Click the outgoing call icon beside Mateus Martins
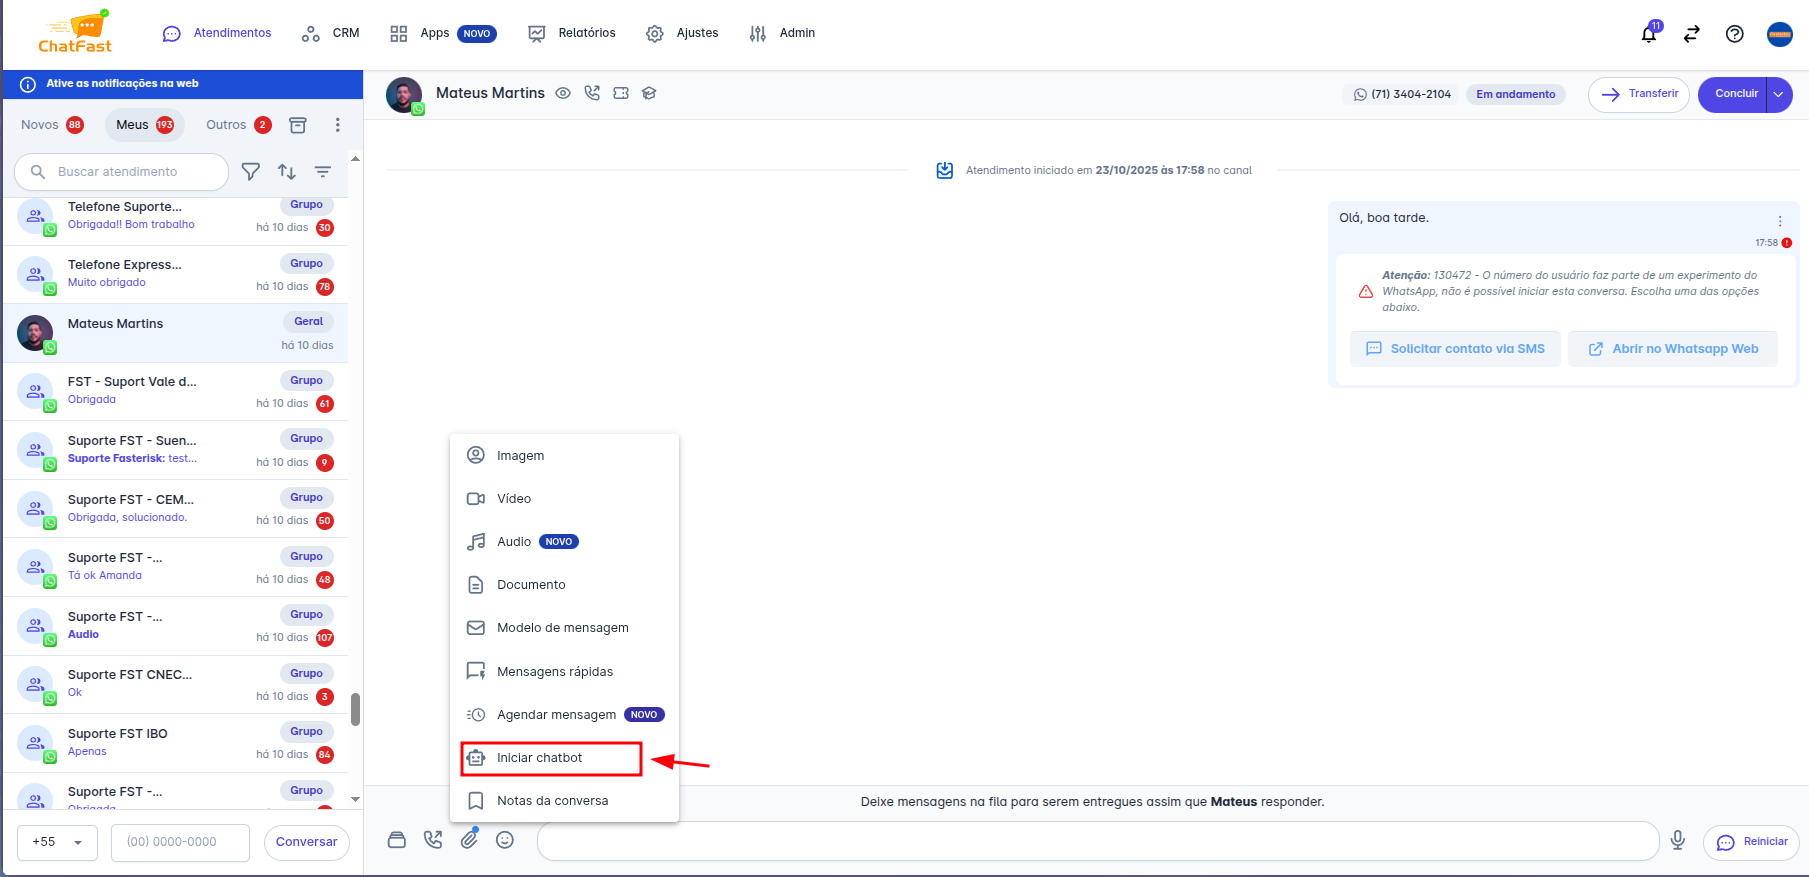Image resolution: width=1809 pixels, height=877 pixels. point(592,93)
